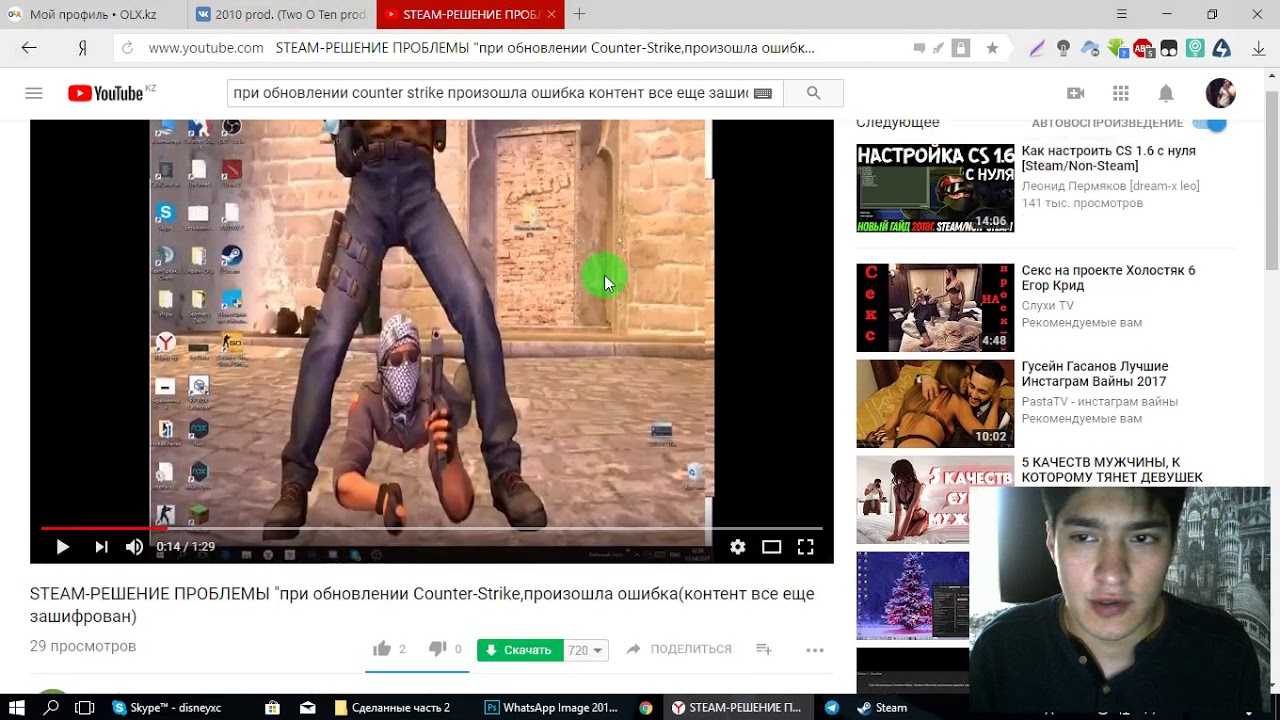Open the player settings gear
Image resolution: width=1280 pixels, height=720 pixels.
pos(738,547)
